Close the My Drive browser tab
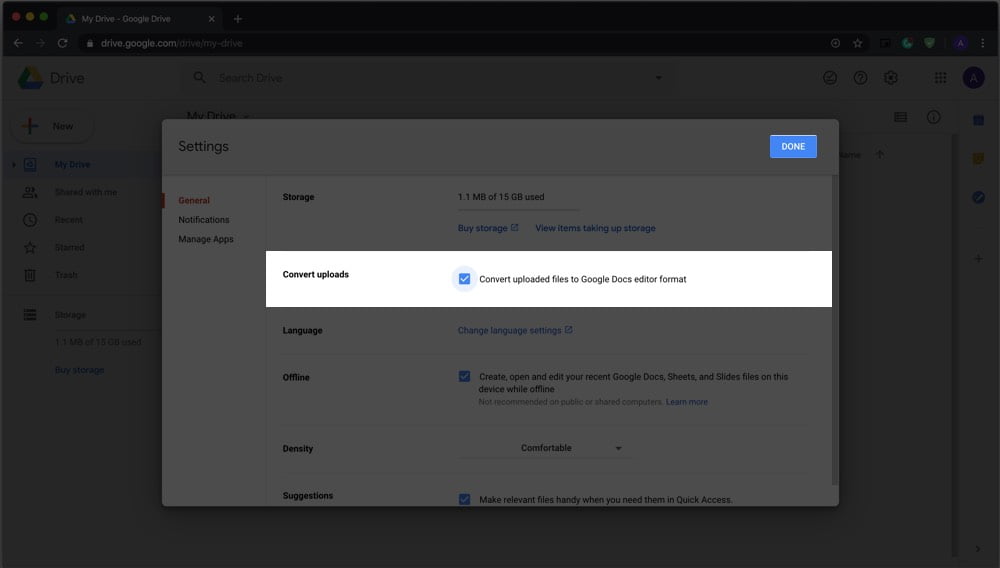 point(211,19)
